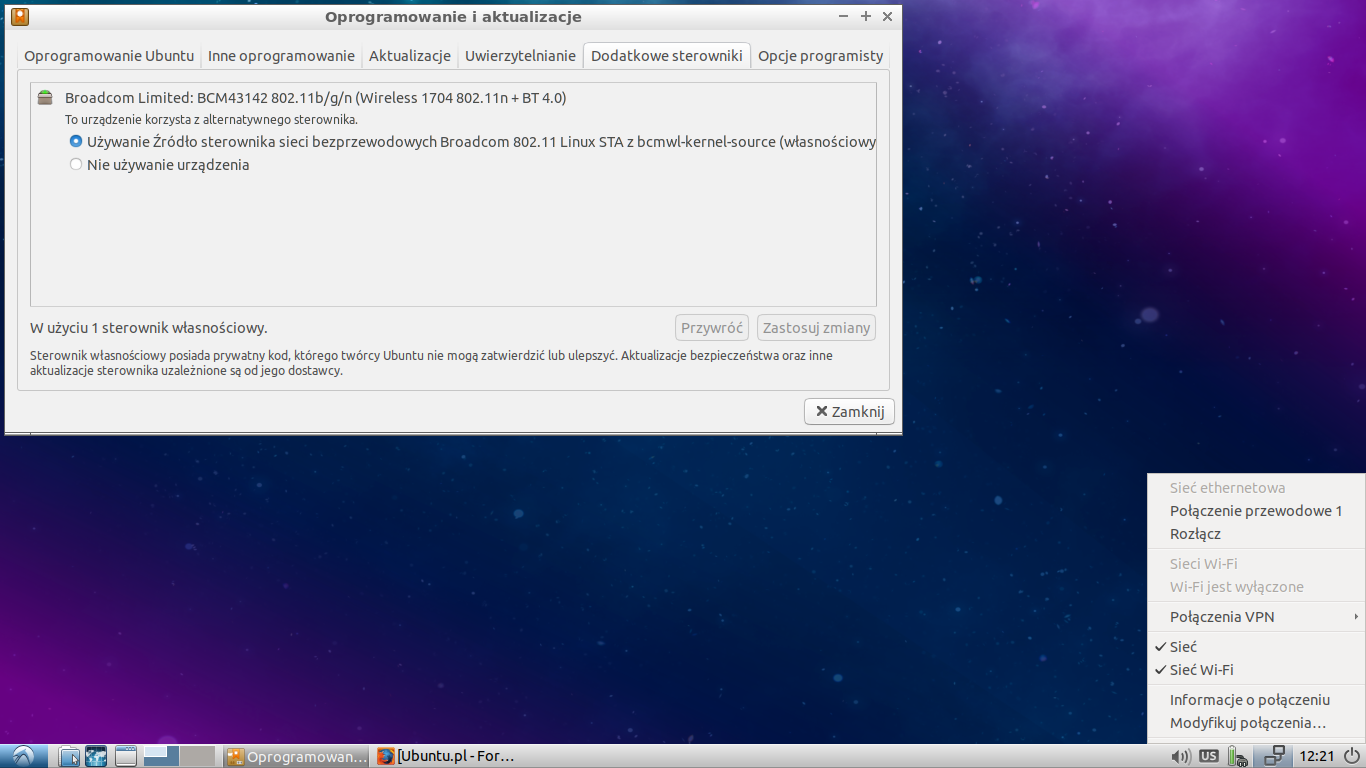This screenshot has height=768, width=1366.
Task: Click the 'Sieci Wi-Fi' menu header
Action: 1204,564
